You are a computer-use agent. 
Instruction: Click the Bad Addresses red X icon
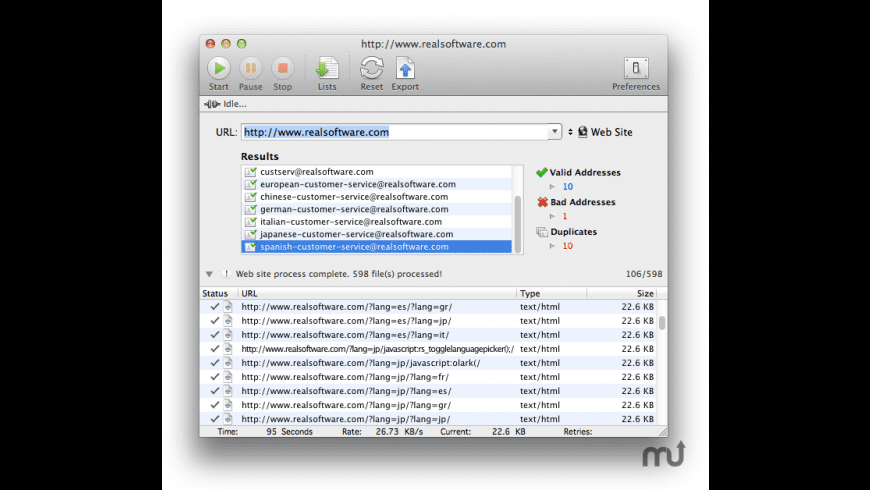point(543,202)
